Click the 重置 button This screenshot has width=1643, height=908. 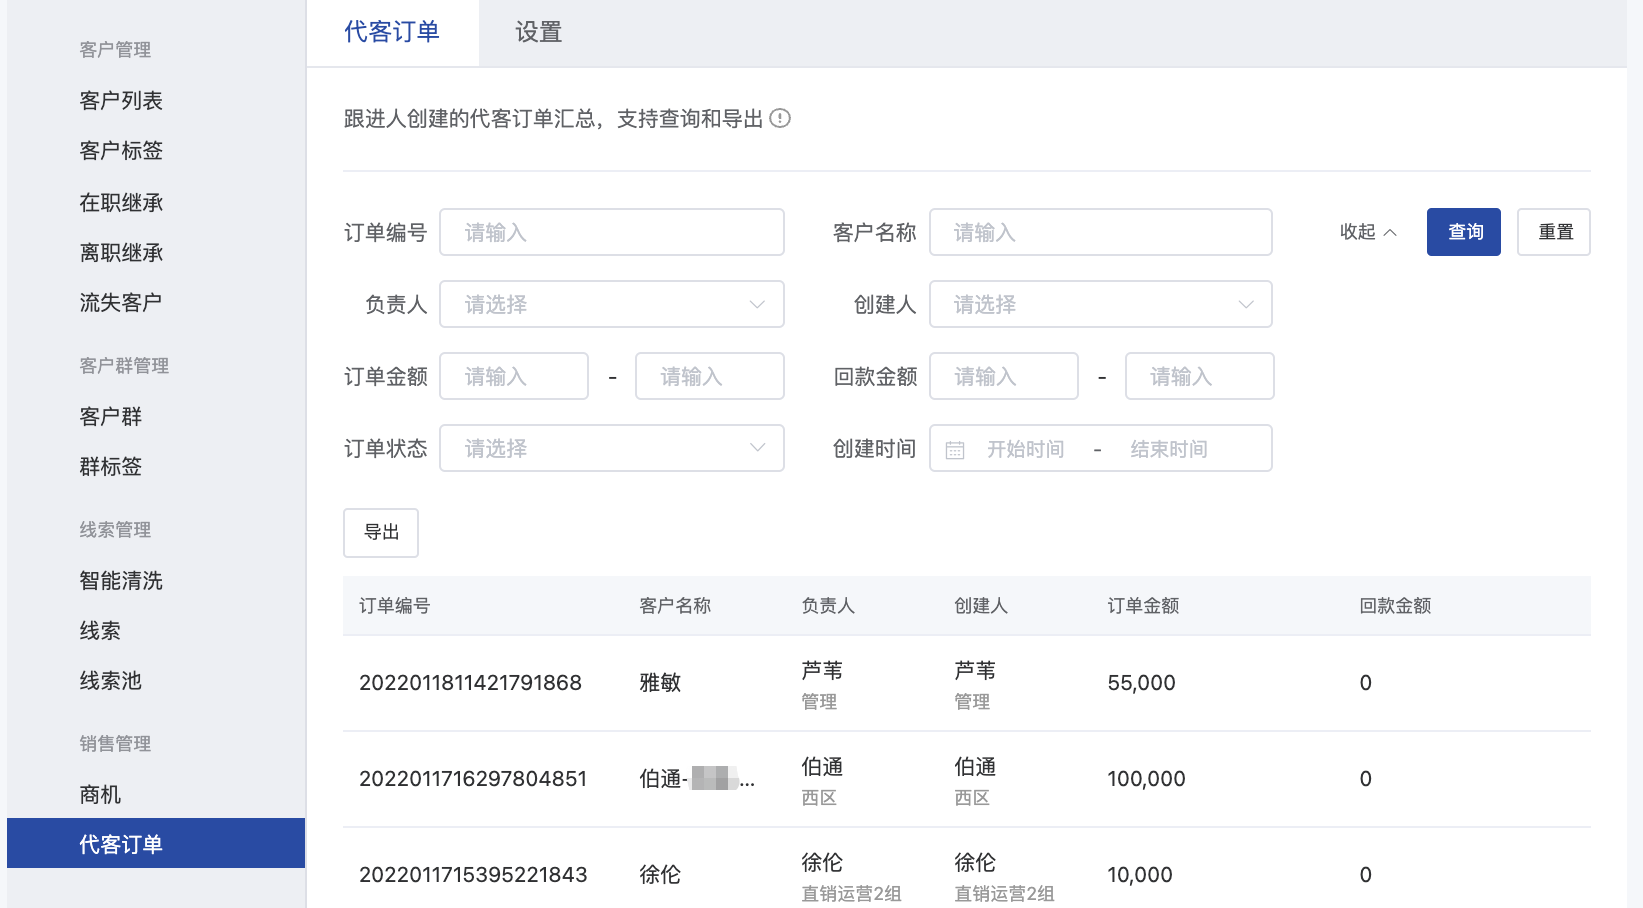1554,232
